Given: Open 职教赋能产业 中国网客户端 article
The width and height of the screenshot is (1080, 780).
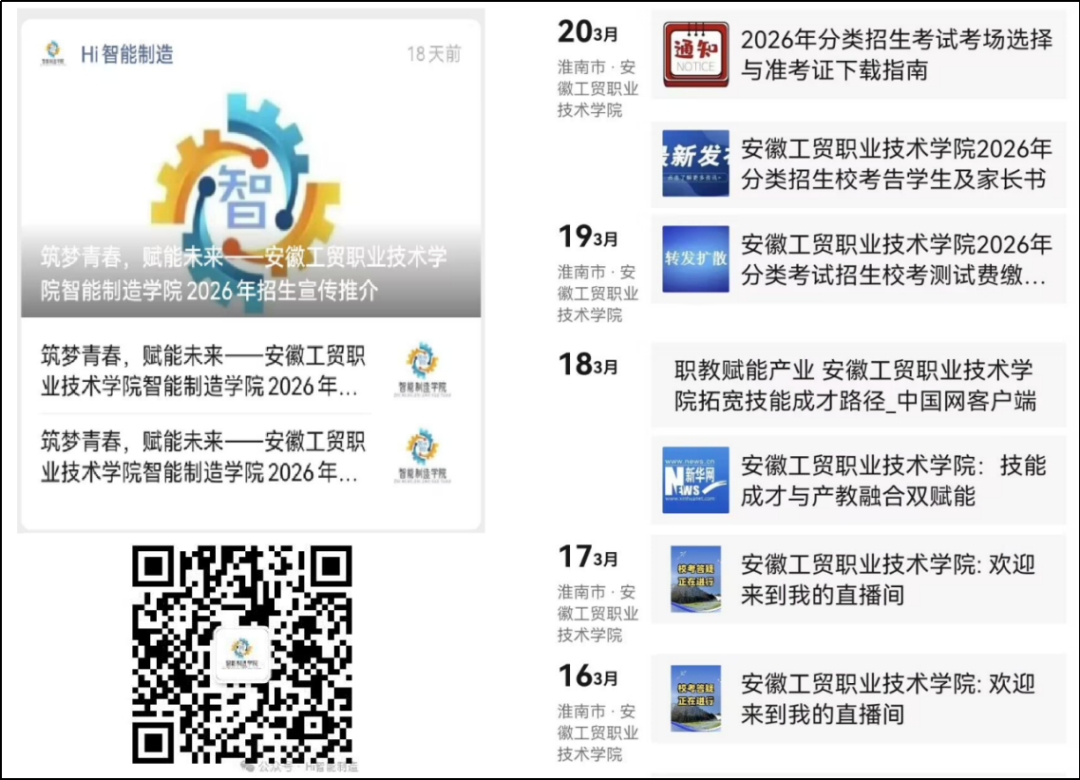Looking at the screenshot, I should click(x=855, y=385).
